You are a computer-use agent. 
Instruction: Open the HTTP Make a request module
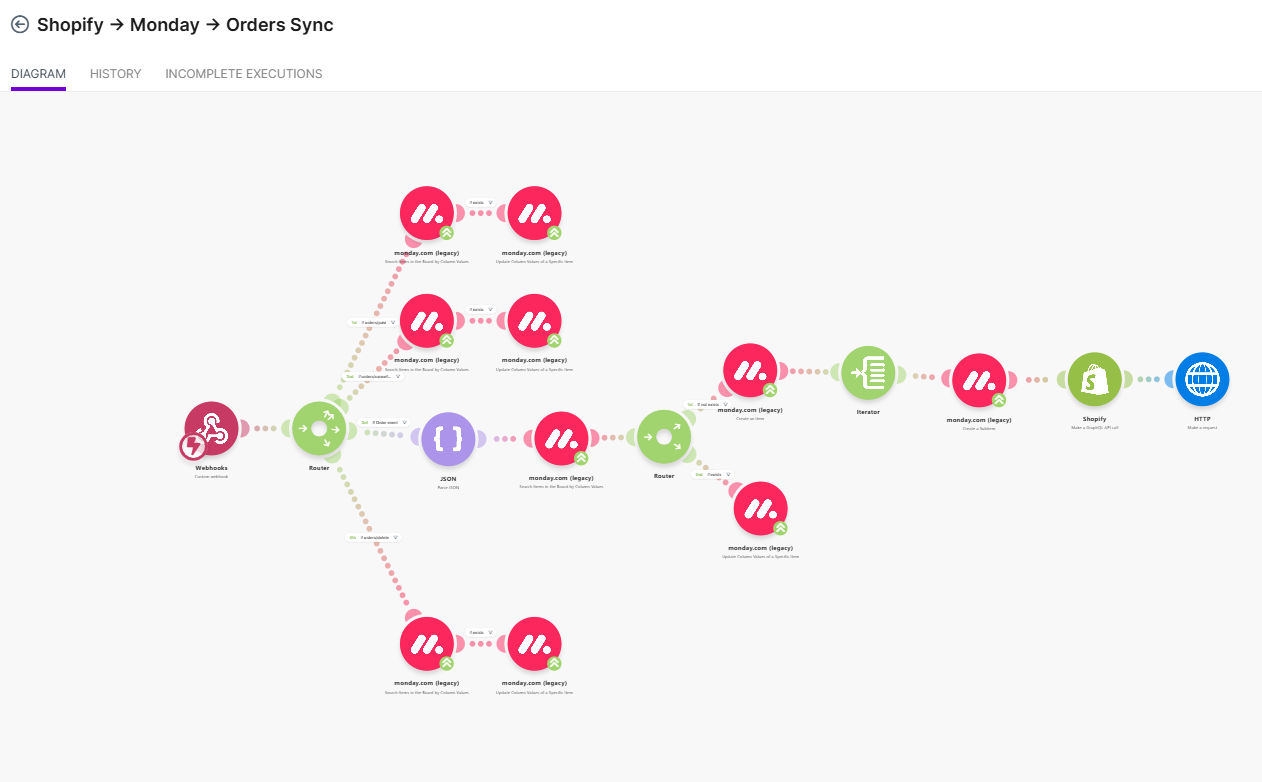[x=1202, y=380]
